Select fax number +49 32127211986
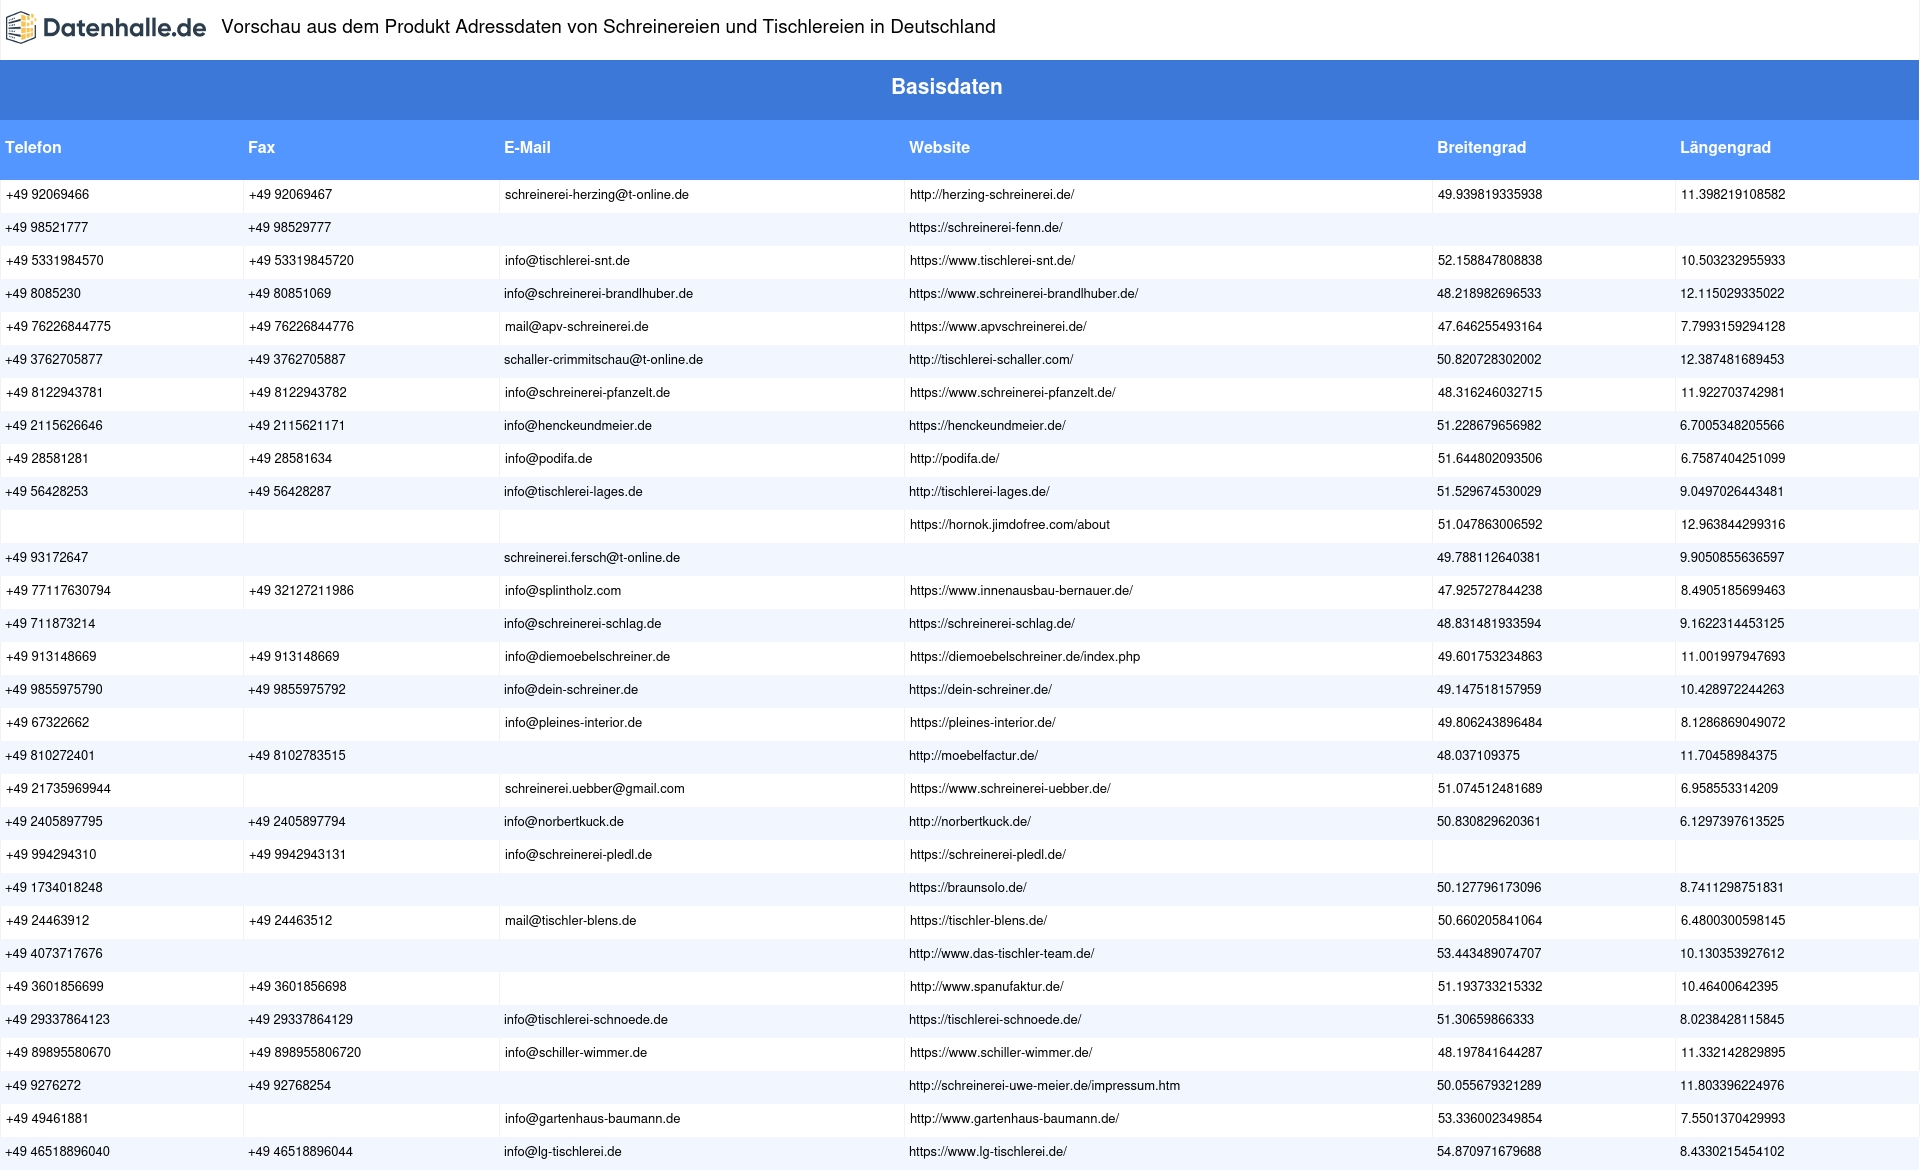Viewport: 1920px width, 1170px height. (301, 591)
